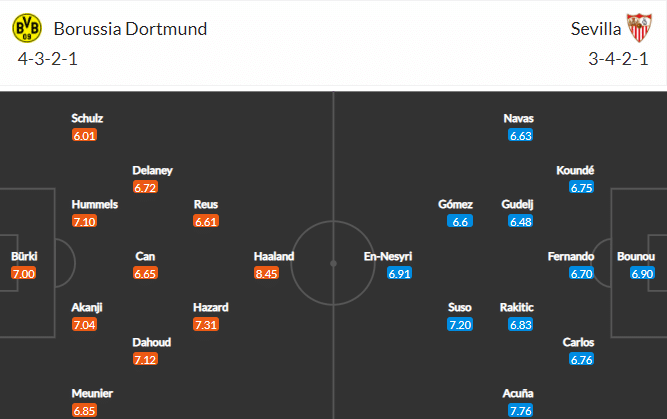Click on player name Bürki
667x419 pixels.
24,256
